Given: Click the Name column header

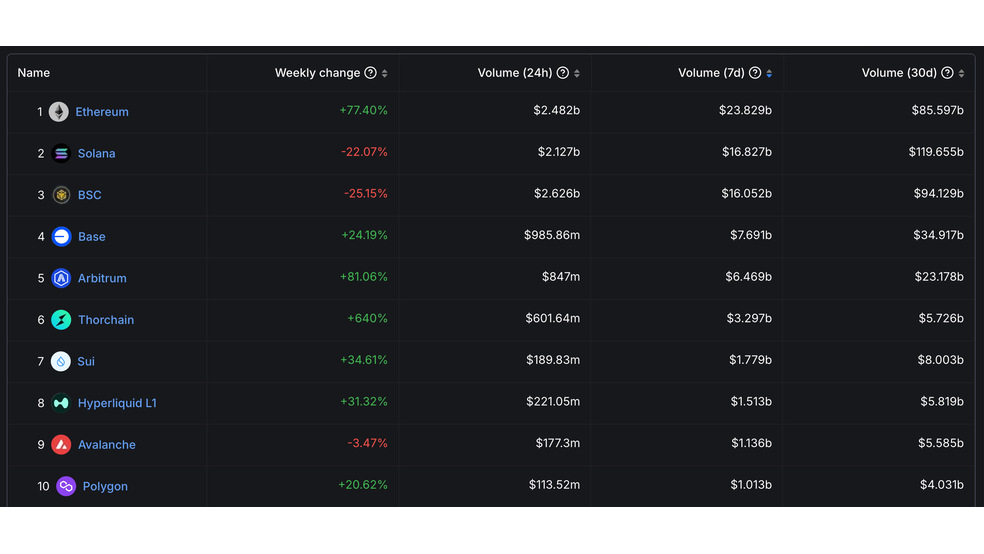Looking at the screenshot, I should tap(34, 73).
